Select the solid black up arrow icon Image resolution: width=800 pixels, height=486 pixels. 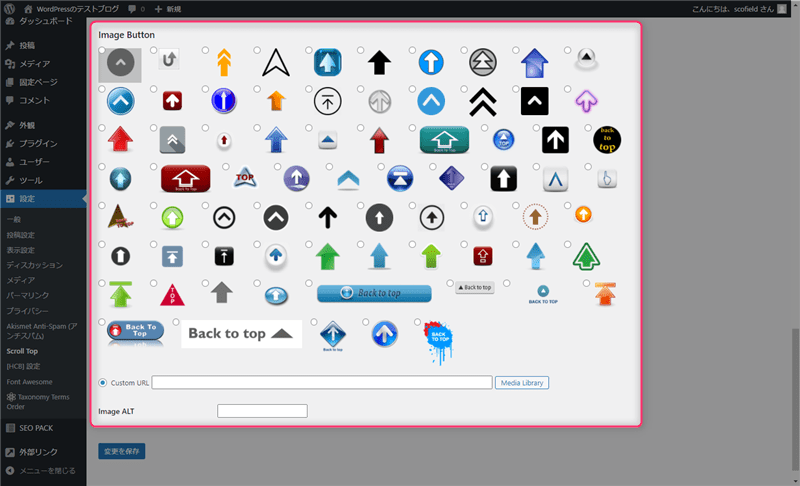pos(379,63)
